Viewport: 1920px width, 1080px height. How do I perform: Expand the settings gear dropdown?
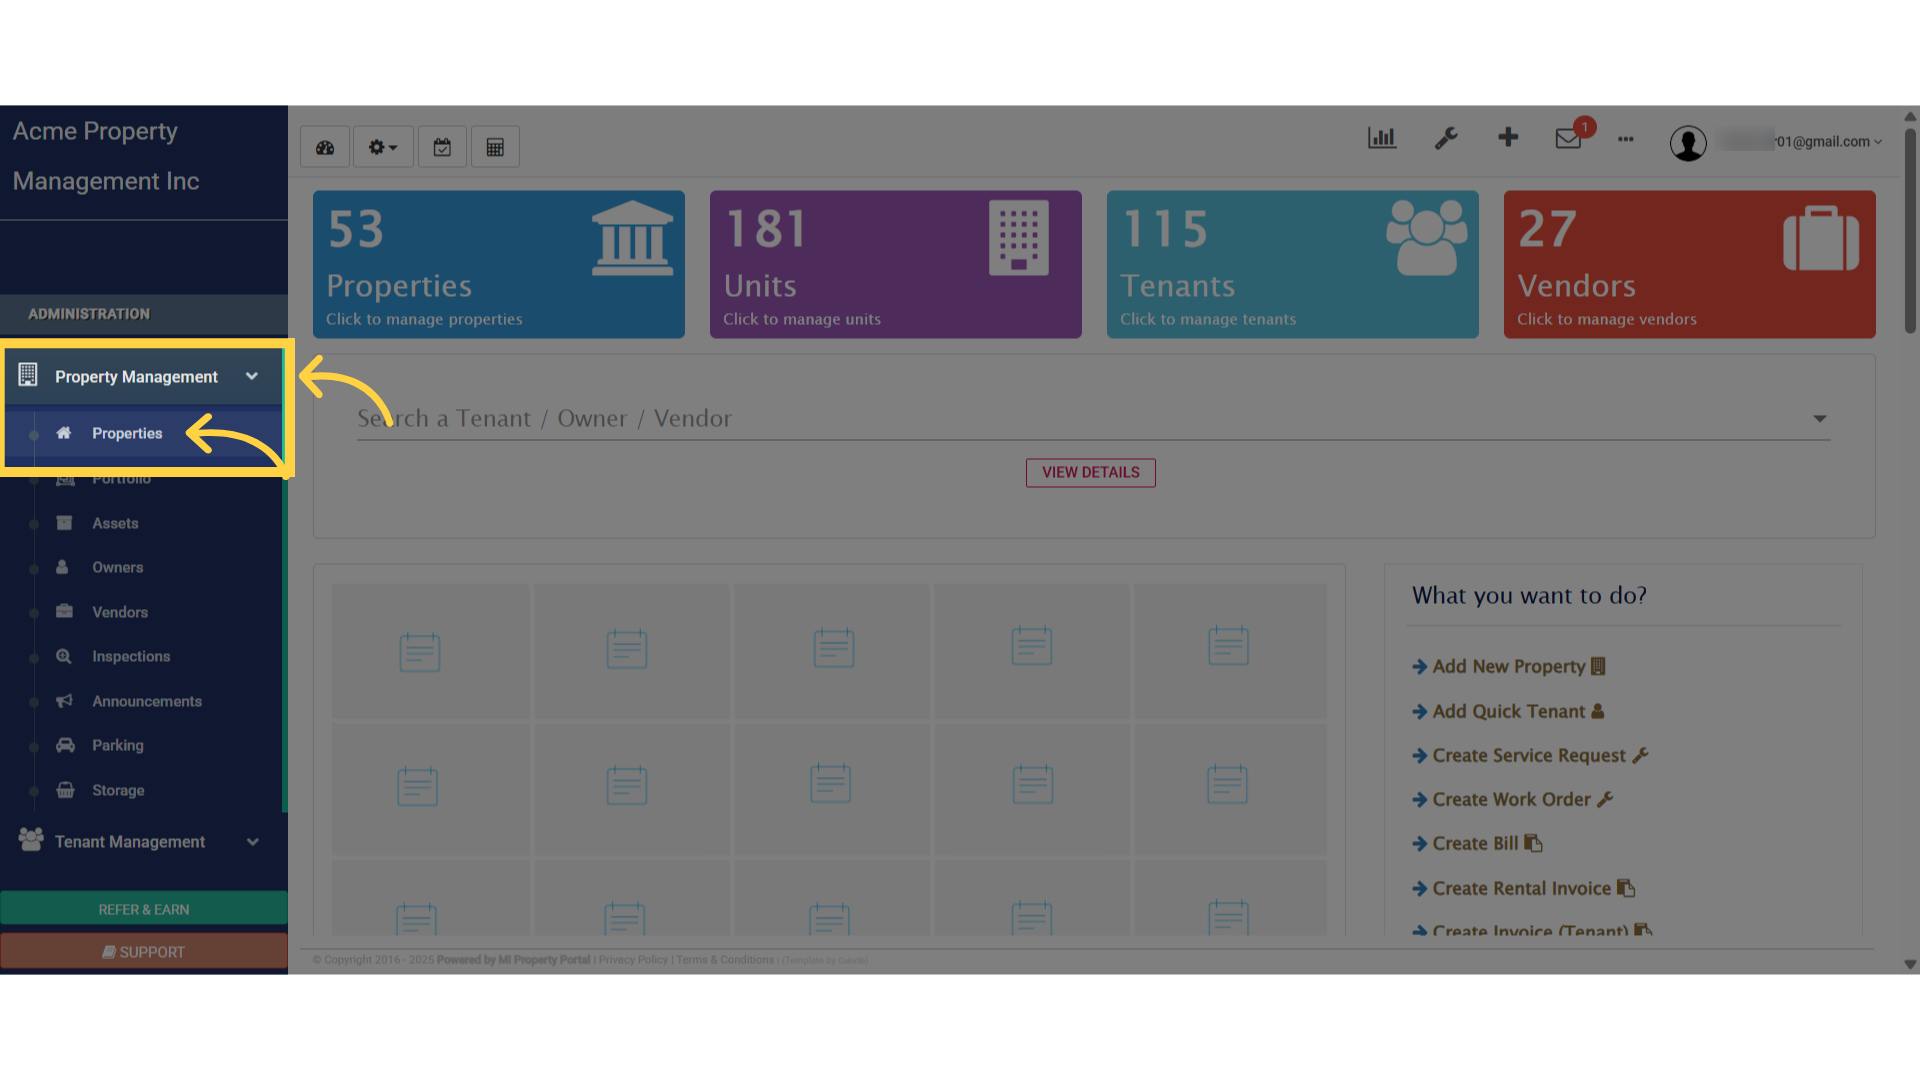click(382, 146)
